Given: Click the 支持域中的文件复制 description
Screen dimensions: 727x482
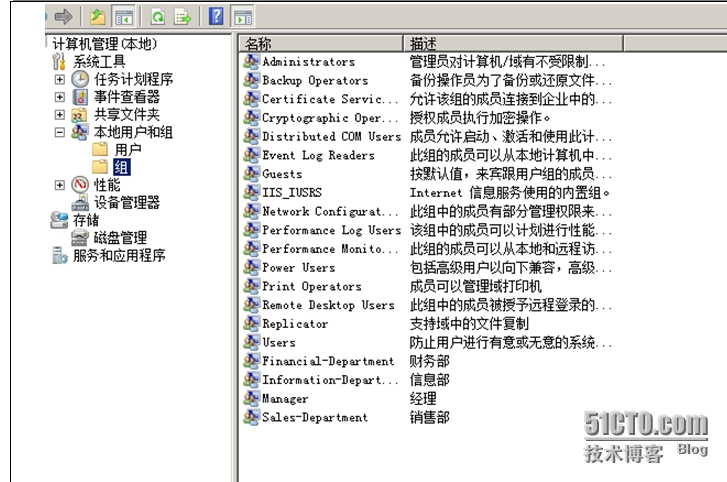Looking at the screenshot, I should click(x=469, y=323).
